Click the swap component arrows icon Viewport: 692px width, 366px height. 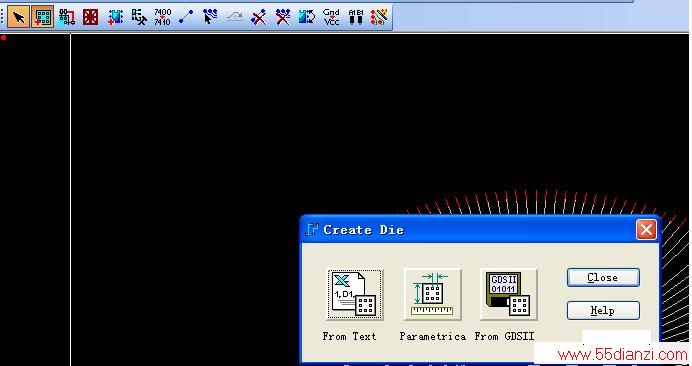(x=307, y=17)
